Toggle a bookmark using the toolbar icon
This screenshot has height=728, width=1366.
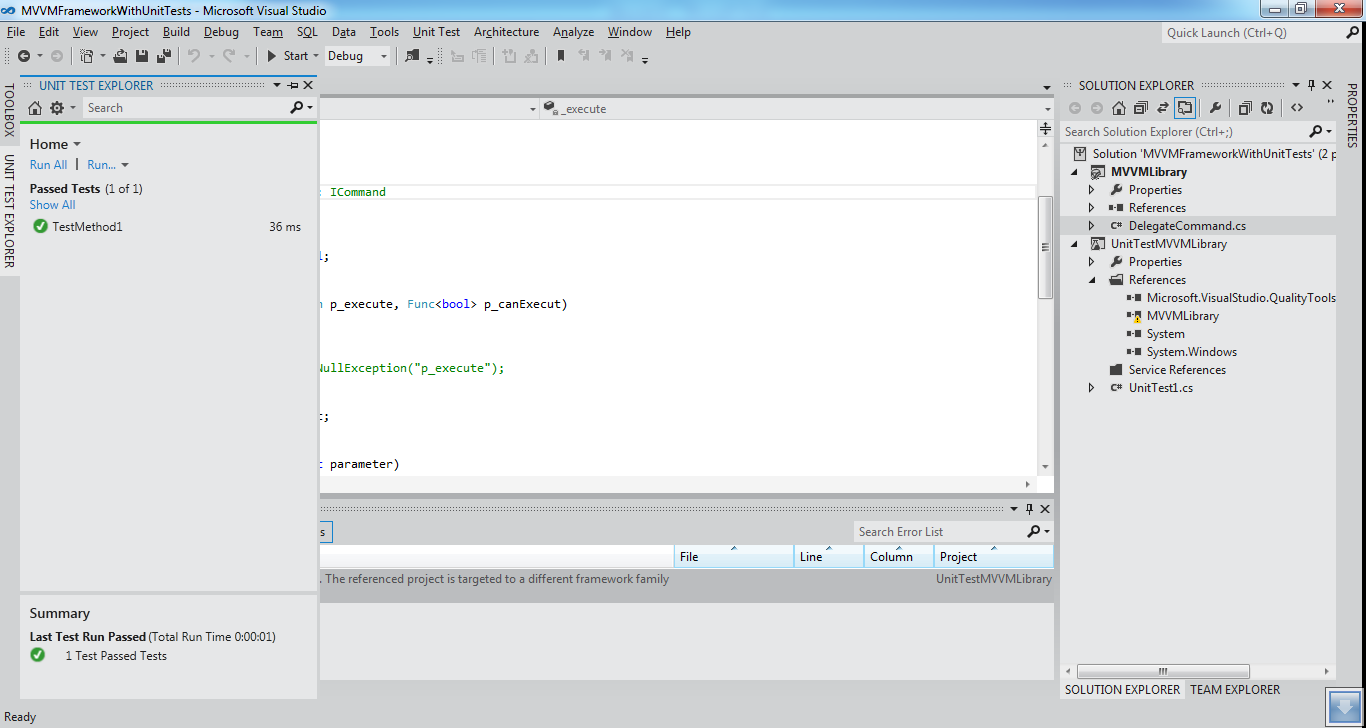[560, 56]
